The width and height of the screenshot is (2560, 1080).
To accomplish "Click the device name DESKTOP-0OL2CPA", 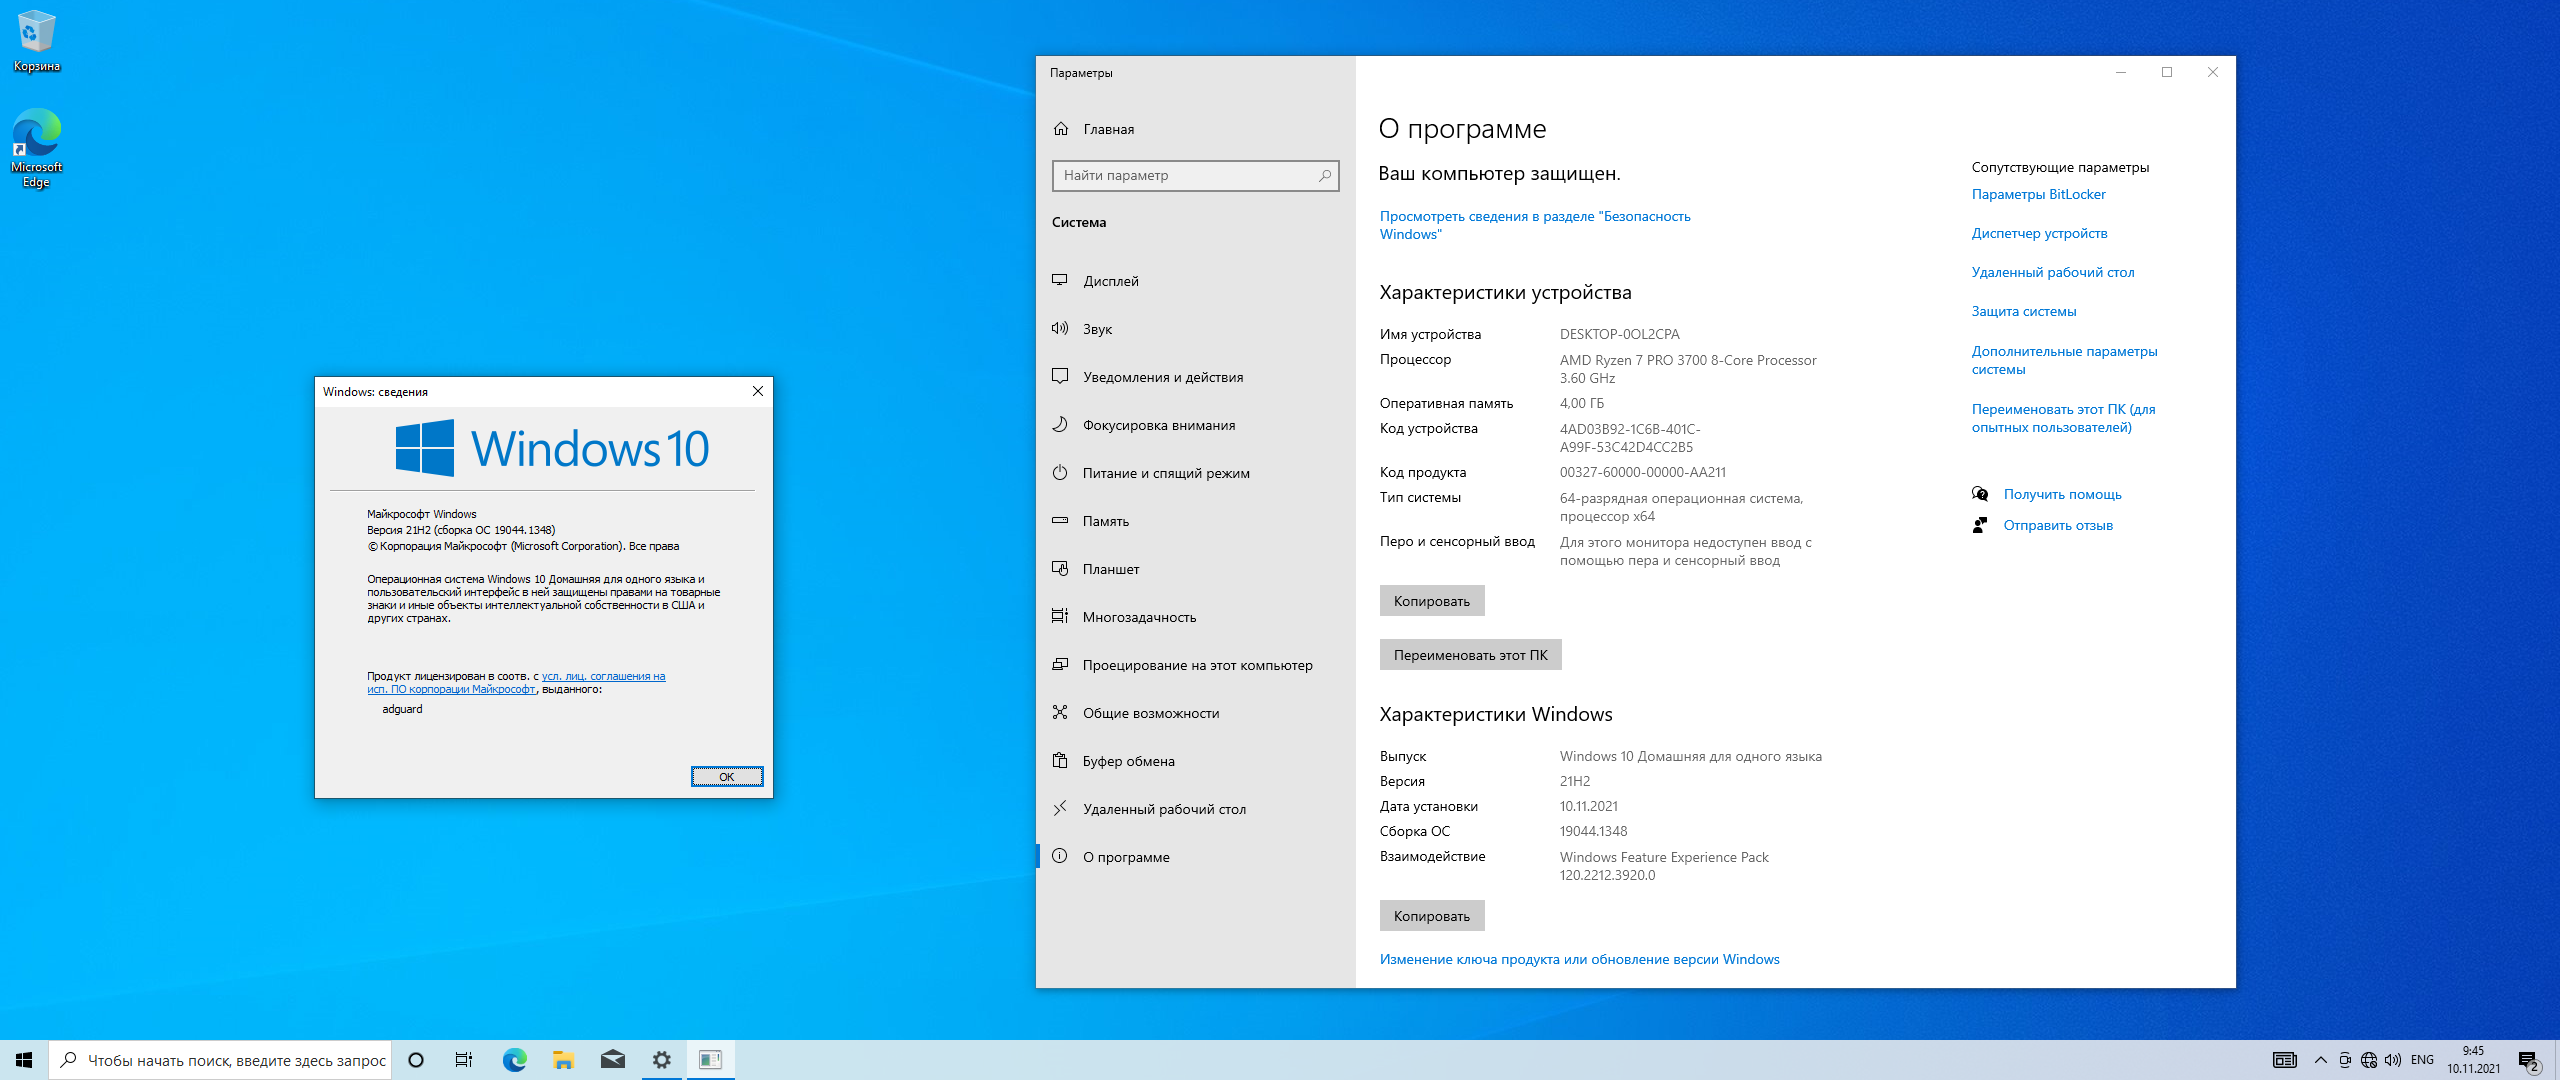I will 1619,334.
